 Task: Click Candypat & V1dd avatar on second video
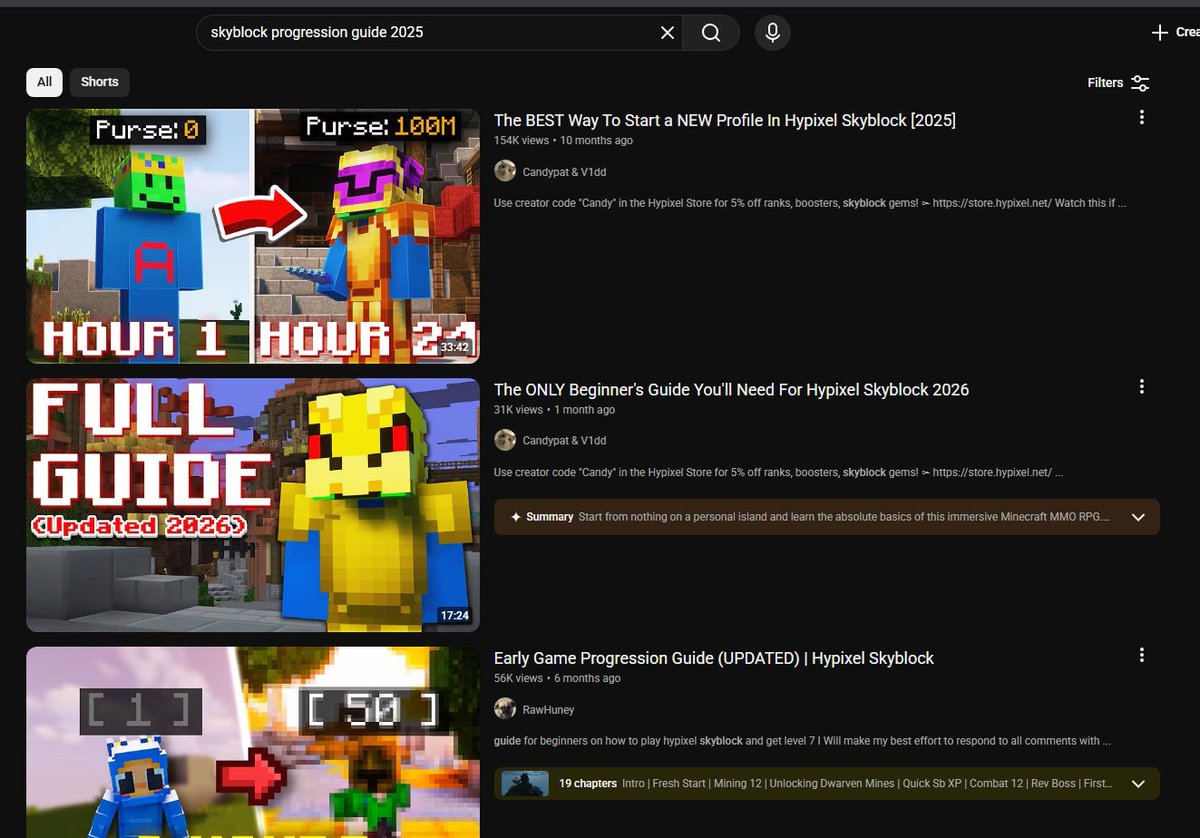[505, 440]
